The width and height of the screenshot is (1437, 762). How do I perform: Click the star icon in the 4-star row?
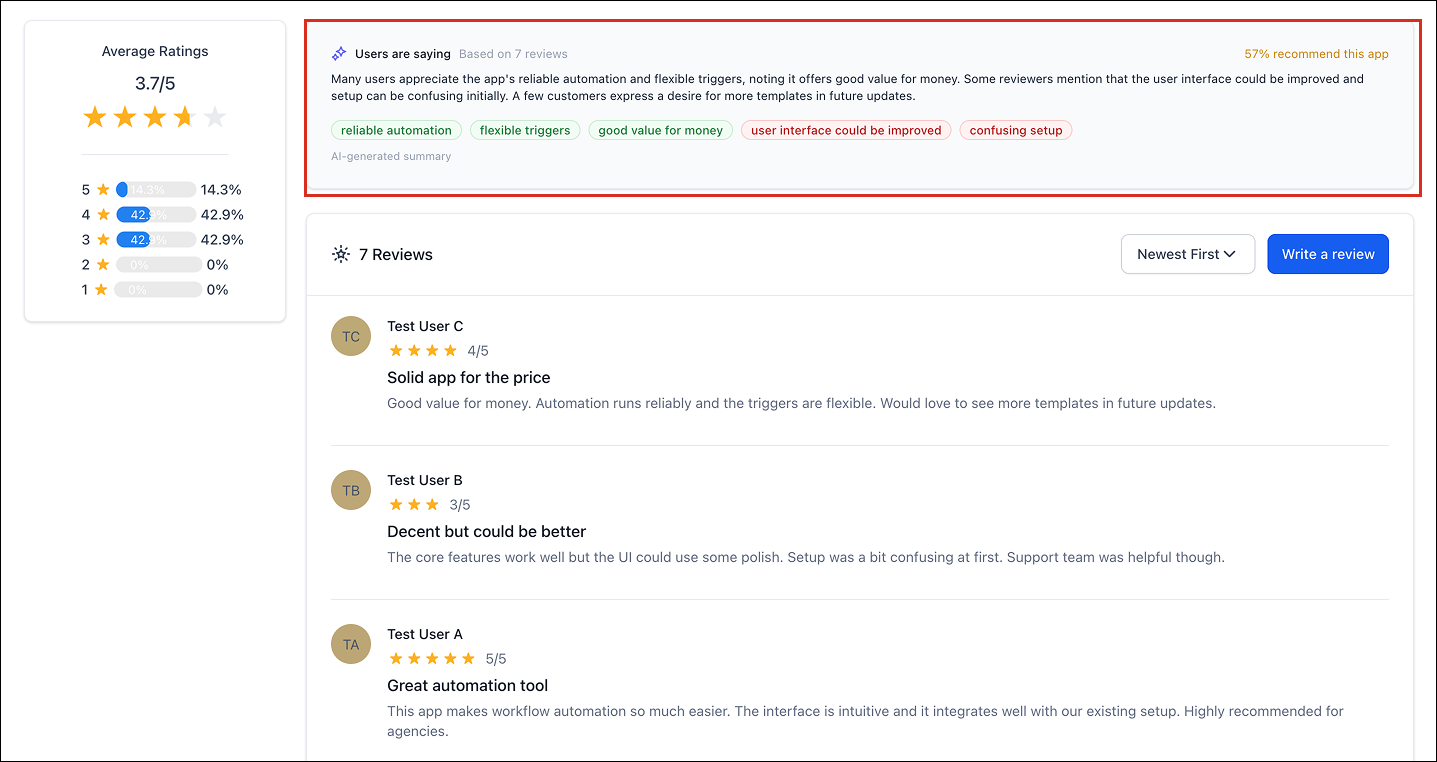[103, 214]
